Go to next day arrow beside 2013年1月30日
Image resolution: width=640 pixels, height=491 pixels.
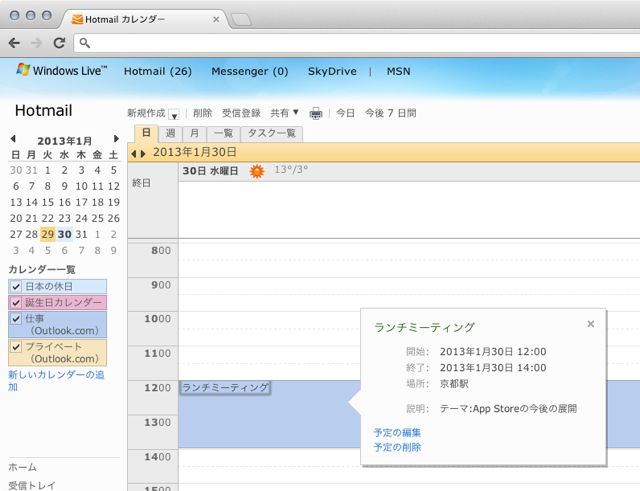pyautogui.click(x=143, y=154)
